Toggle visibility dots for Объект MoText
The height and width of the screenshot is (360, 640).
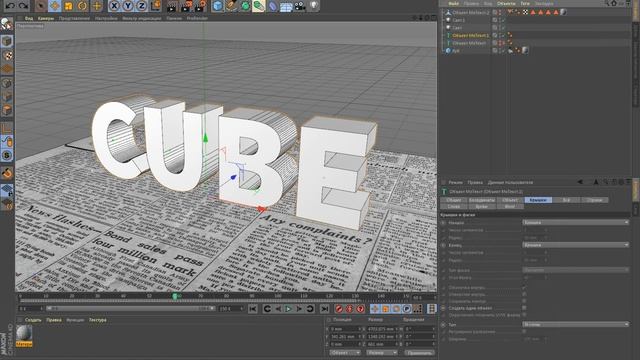500,43
